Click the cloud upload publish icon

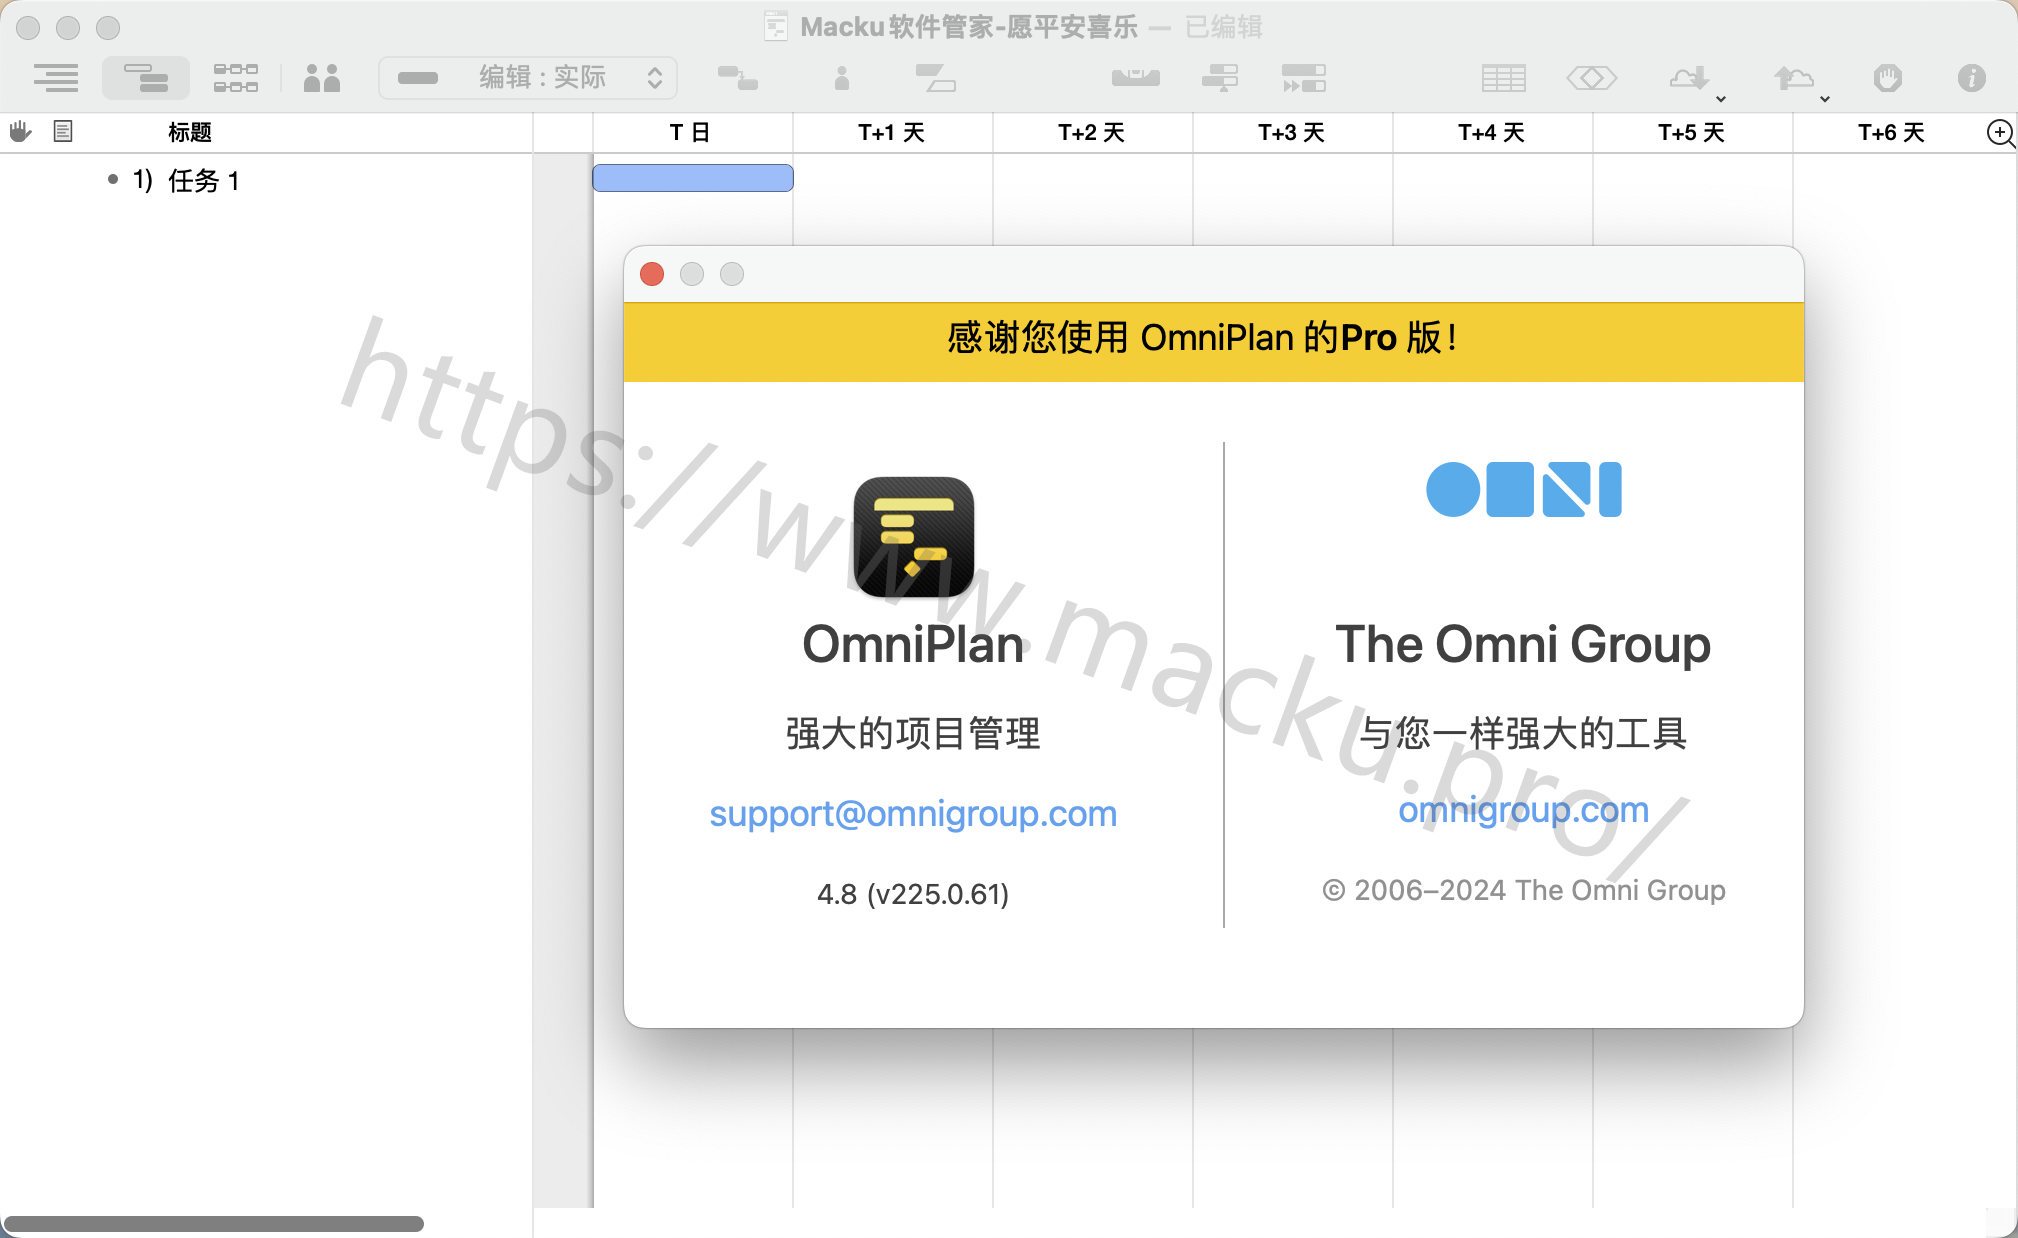1793,78
